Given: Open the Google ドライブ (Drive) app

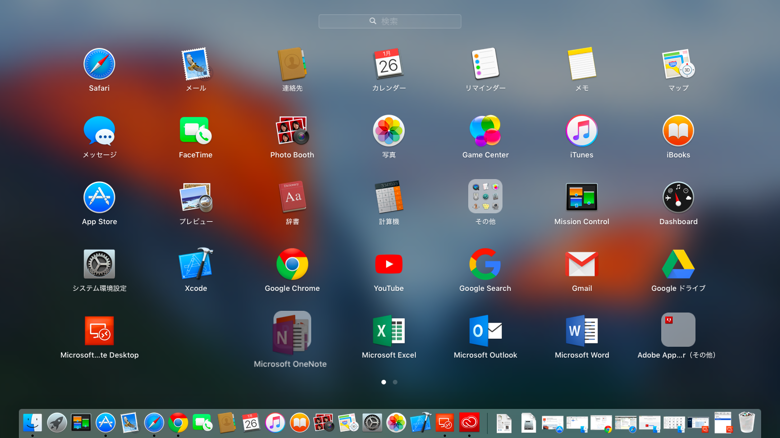Looking at the screenshot, I should [678, 264].
